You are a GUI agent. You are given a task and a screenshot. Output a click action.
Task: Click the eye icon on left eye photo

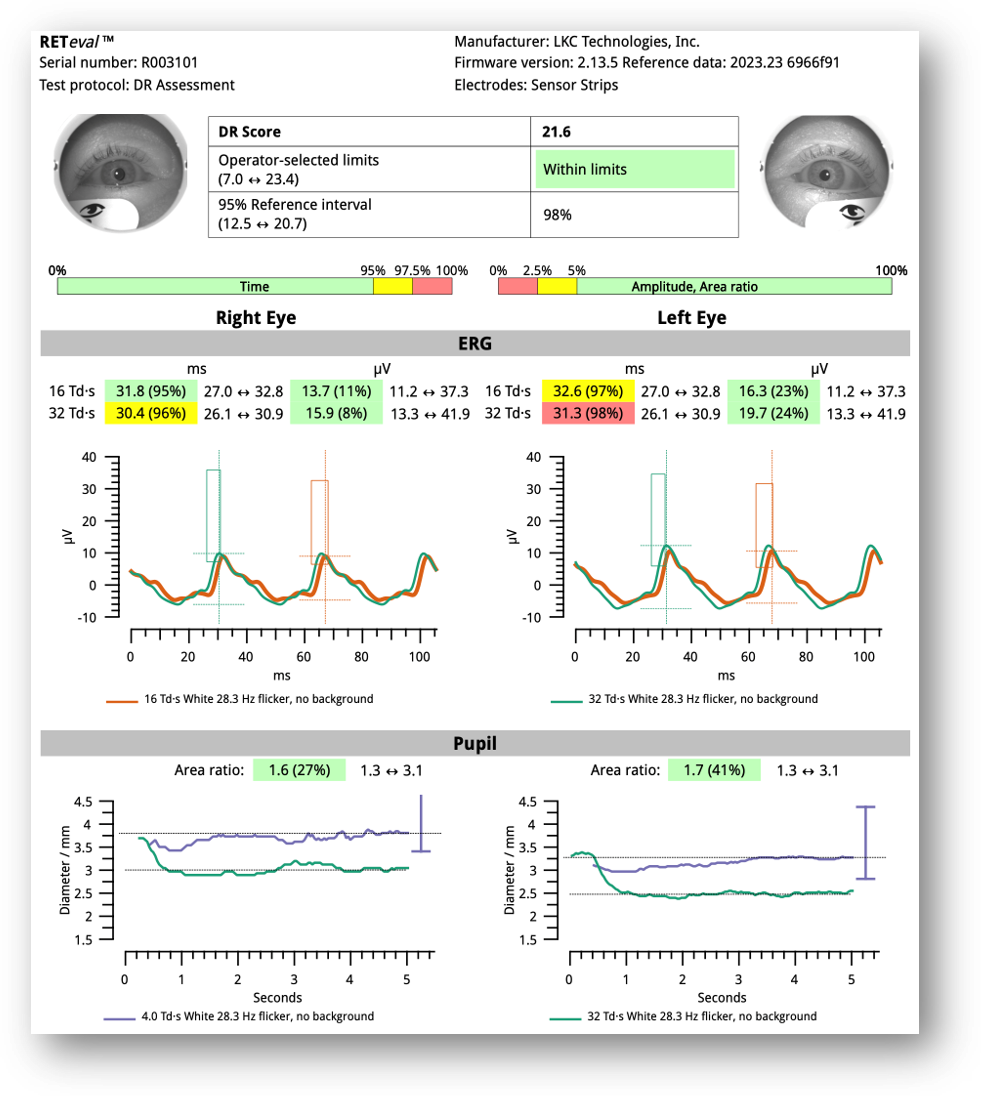pyautogui.click(x=852, y=211)
